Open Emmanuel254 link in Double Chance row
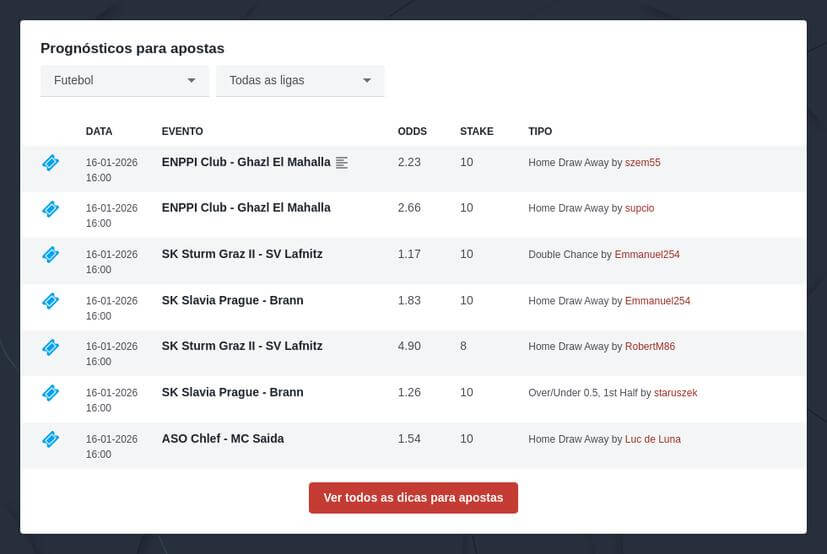 (x=647, y=255)
